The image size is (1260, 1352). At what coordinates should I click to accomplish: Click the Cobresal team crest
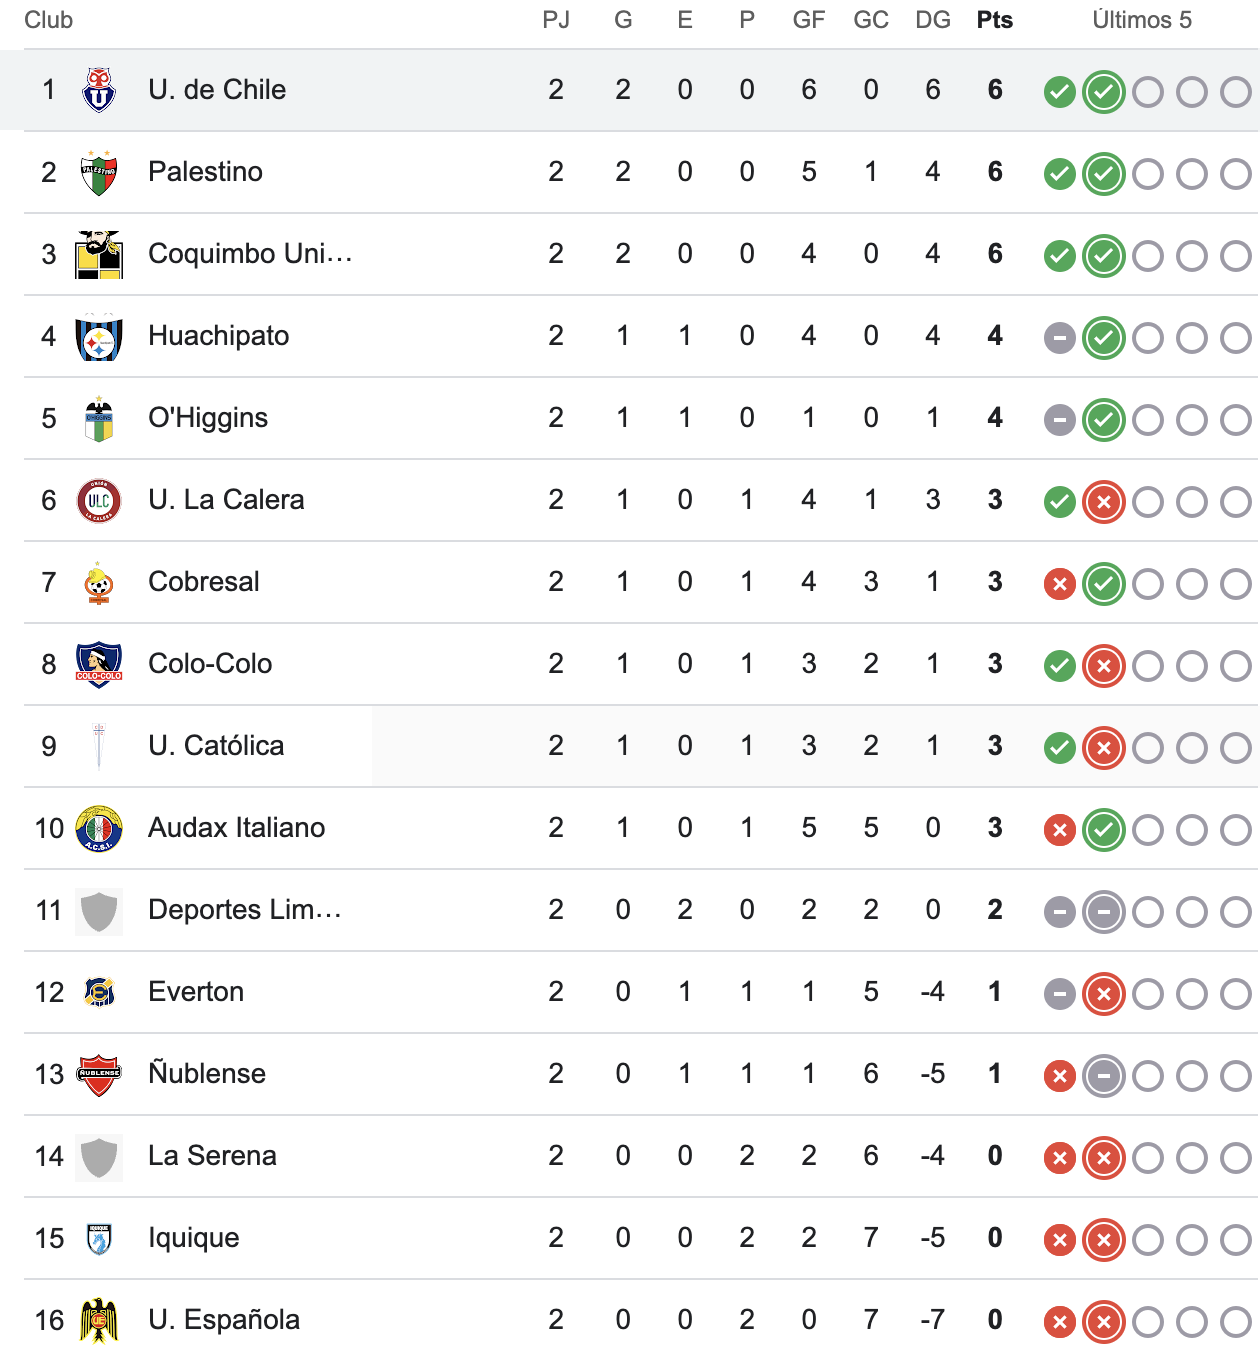pos(97,582)
